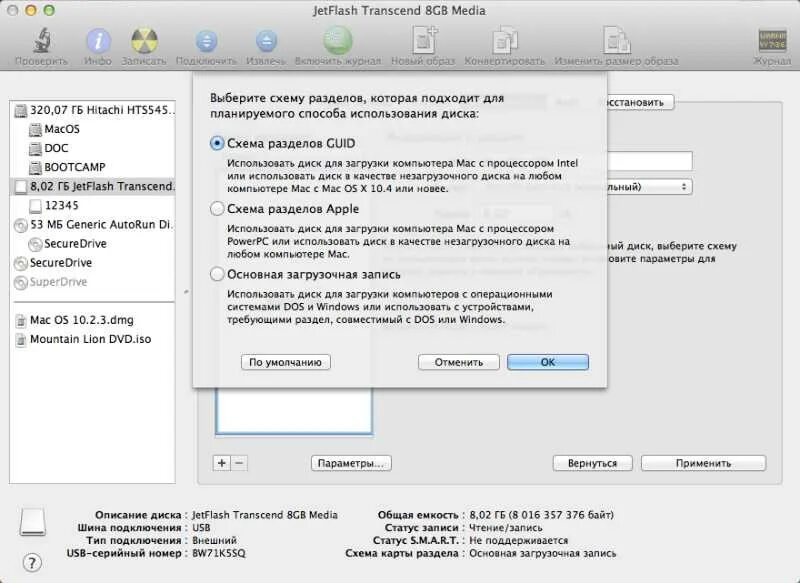The width and height of the screenshot is (800, 583).
Task: Click the Чтение/запись status value
Action: tap(505, 528)
